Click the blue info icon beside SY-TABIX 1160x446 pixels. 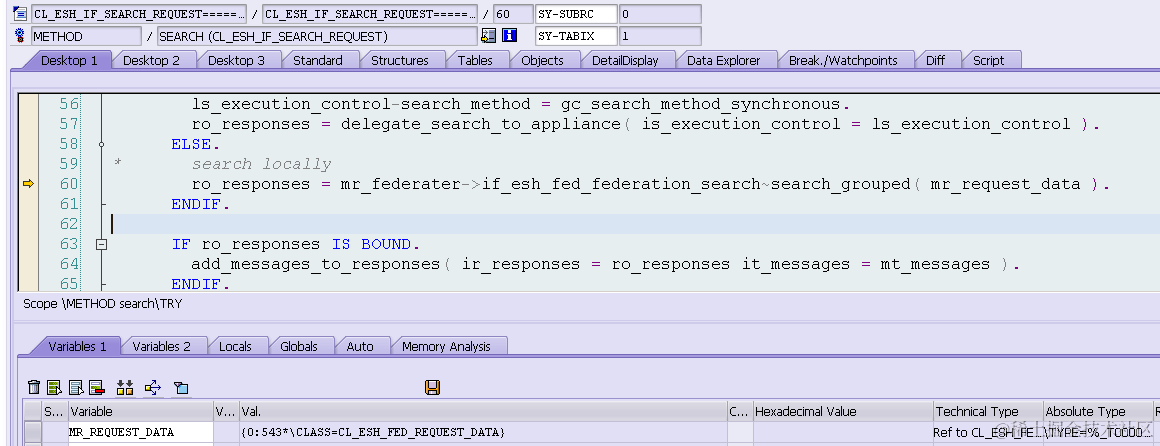coord(509,36)
